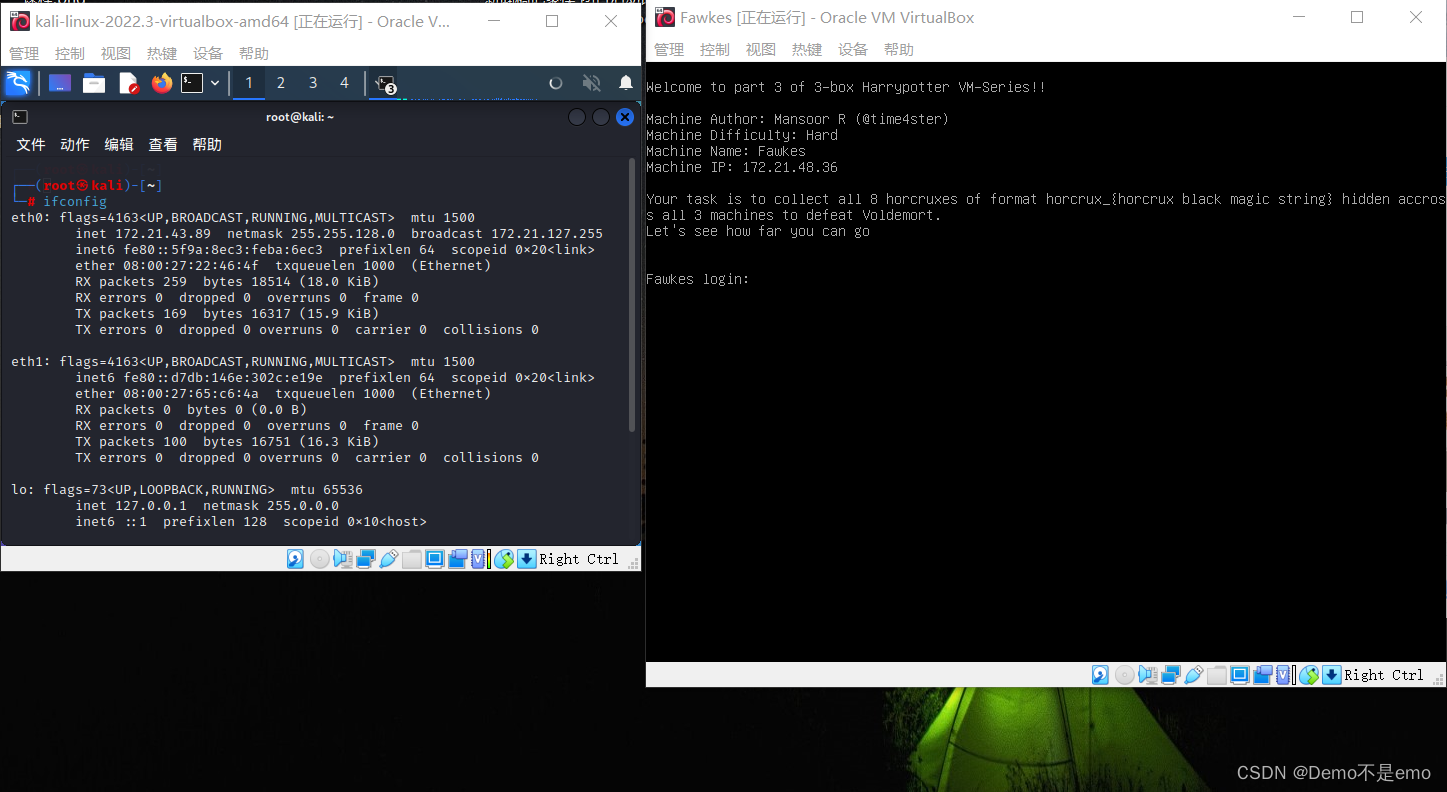Viewport: 1447px width, 792px height.
Task: Click audio indicator in Kali VM status bar
Action: 343,559
